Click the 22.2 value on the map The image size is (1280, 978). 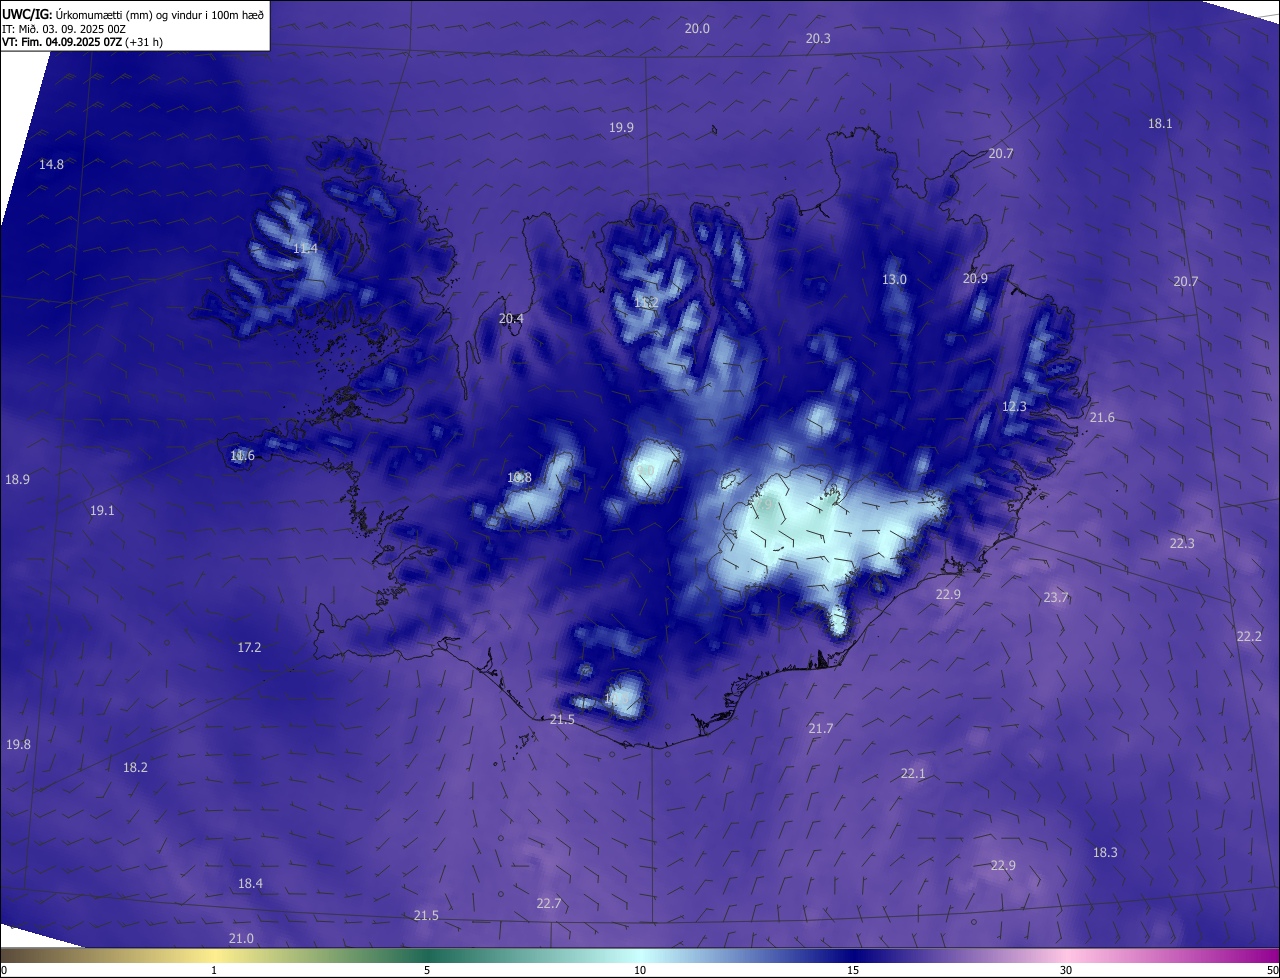pyautogui.click(x=1249, y=636)
